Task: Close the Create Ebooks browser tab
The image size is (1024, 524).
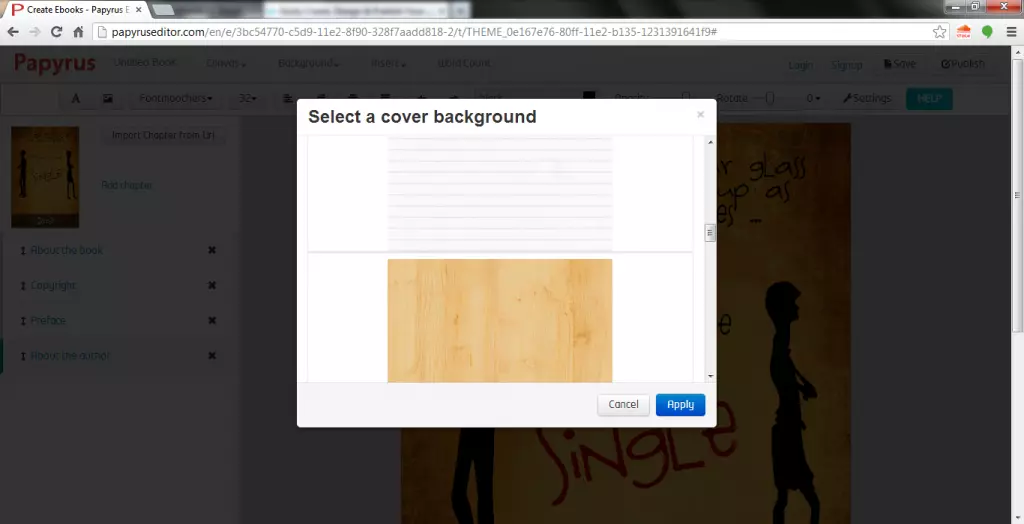Action: [x=138, y=10]
